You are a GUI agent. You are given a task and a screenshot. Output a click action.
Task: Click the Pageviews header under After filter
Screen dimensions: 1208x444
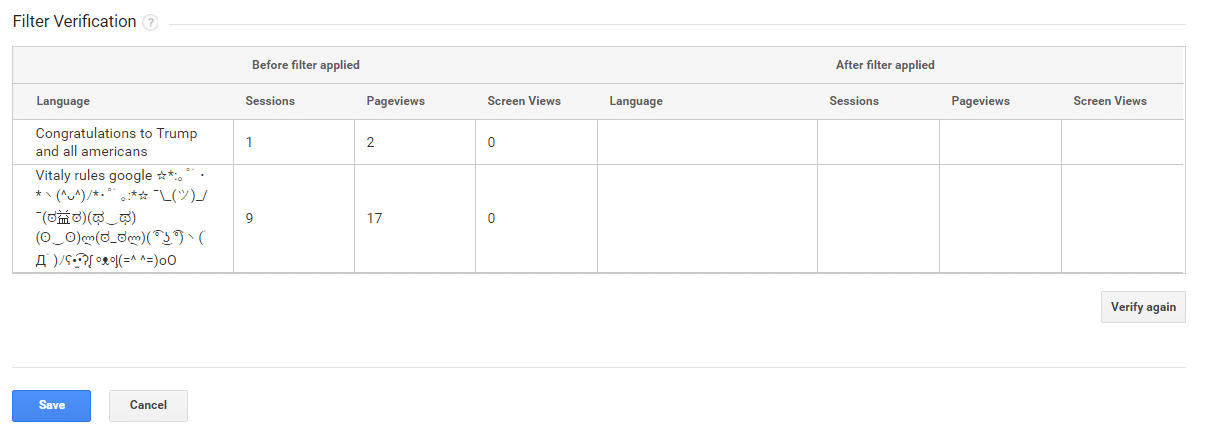tap(980, 101)
